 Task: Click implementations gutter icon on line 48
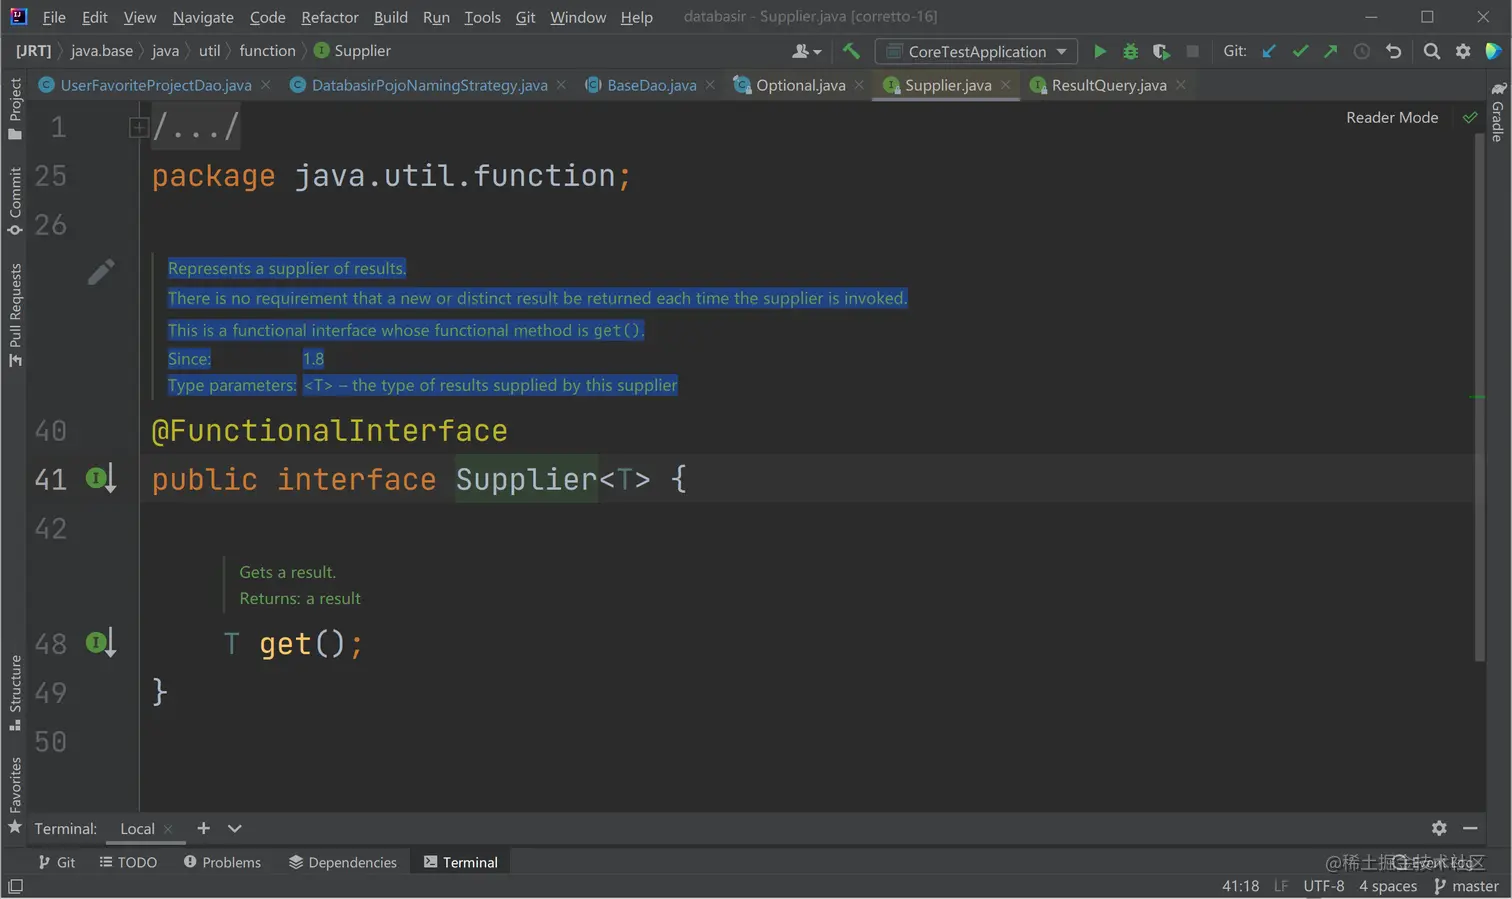click(x=100, y=643)
